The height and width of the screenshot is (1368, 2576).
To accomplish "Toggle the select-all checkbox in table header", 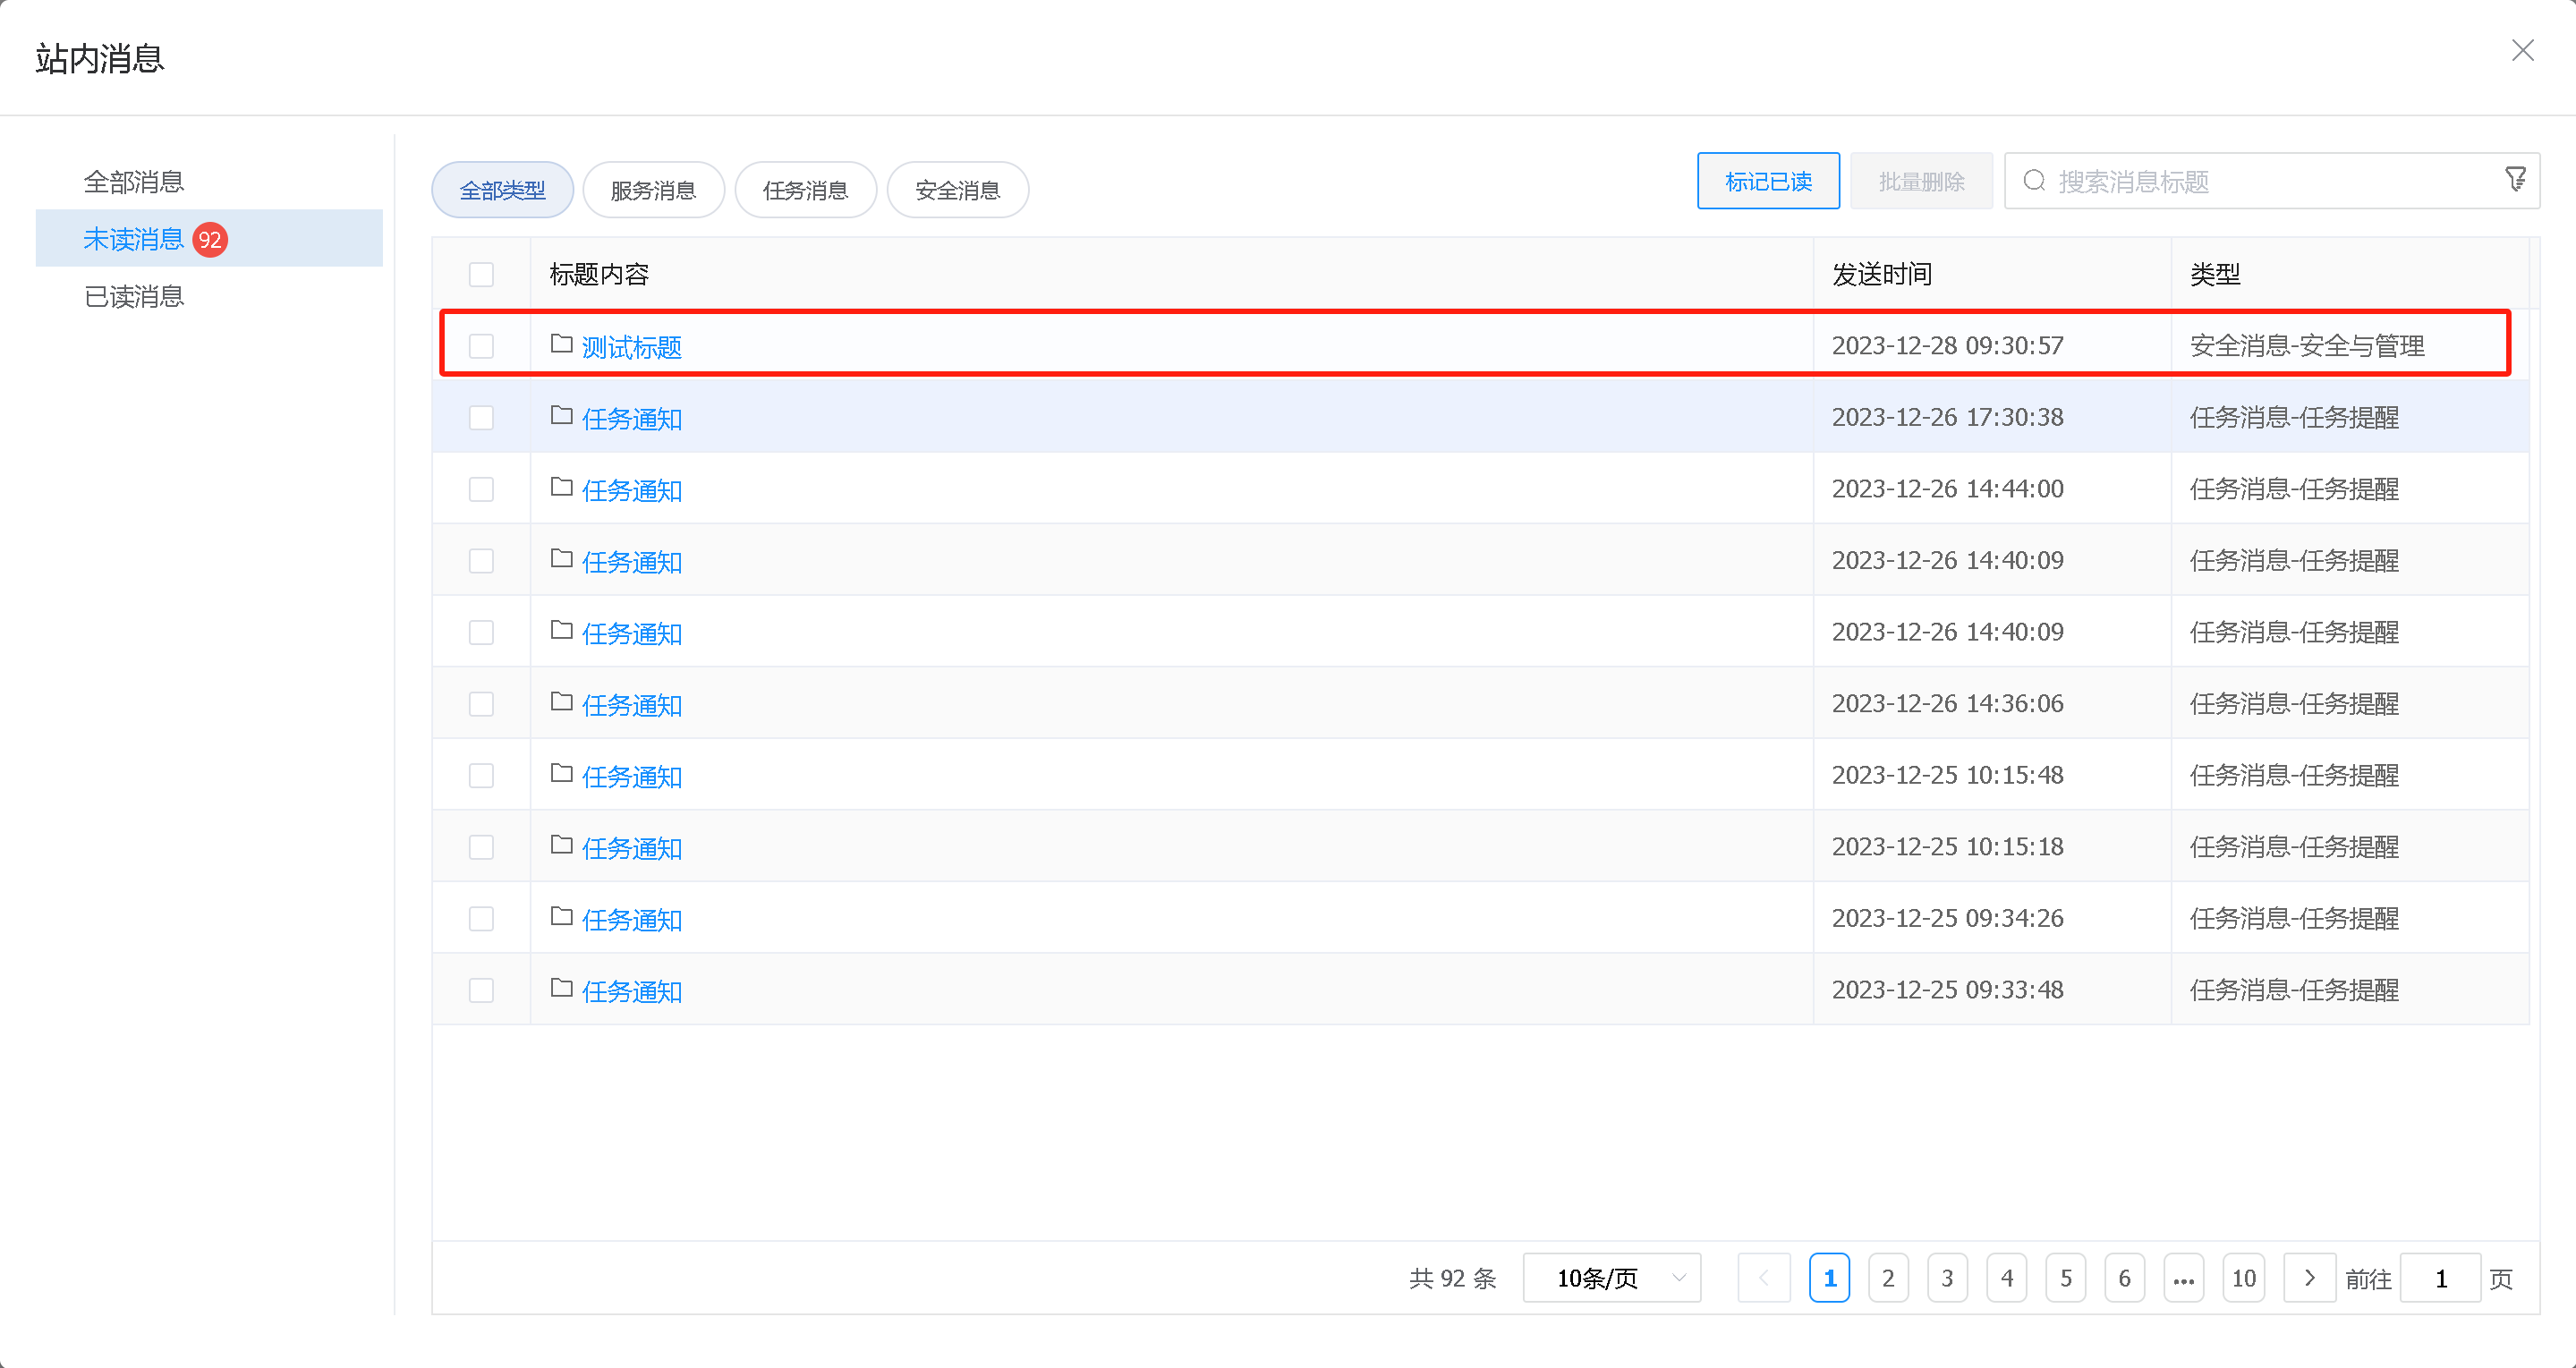I will 481,274.
